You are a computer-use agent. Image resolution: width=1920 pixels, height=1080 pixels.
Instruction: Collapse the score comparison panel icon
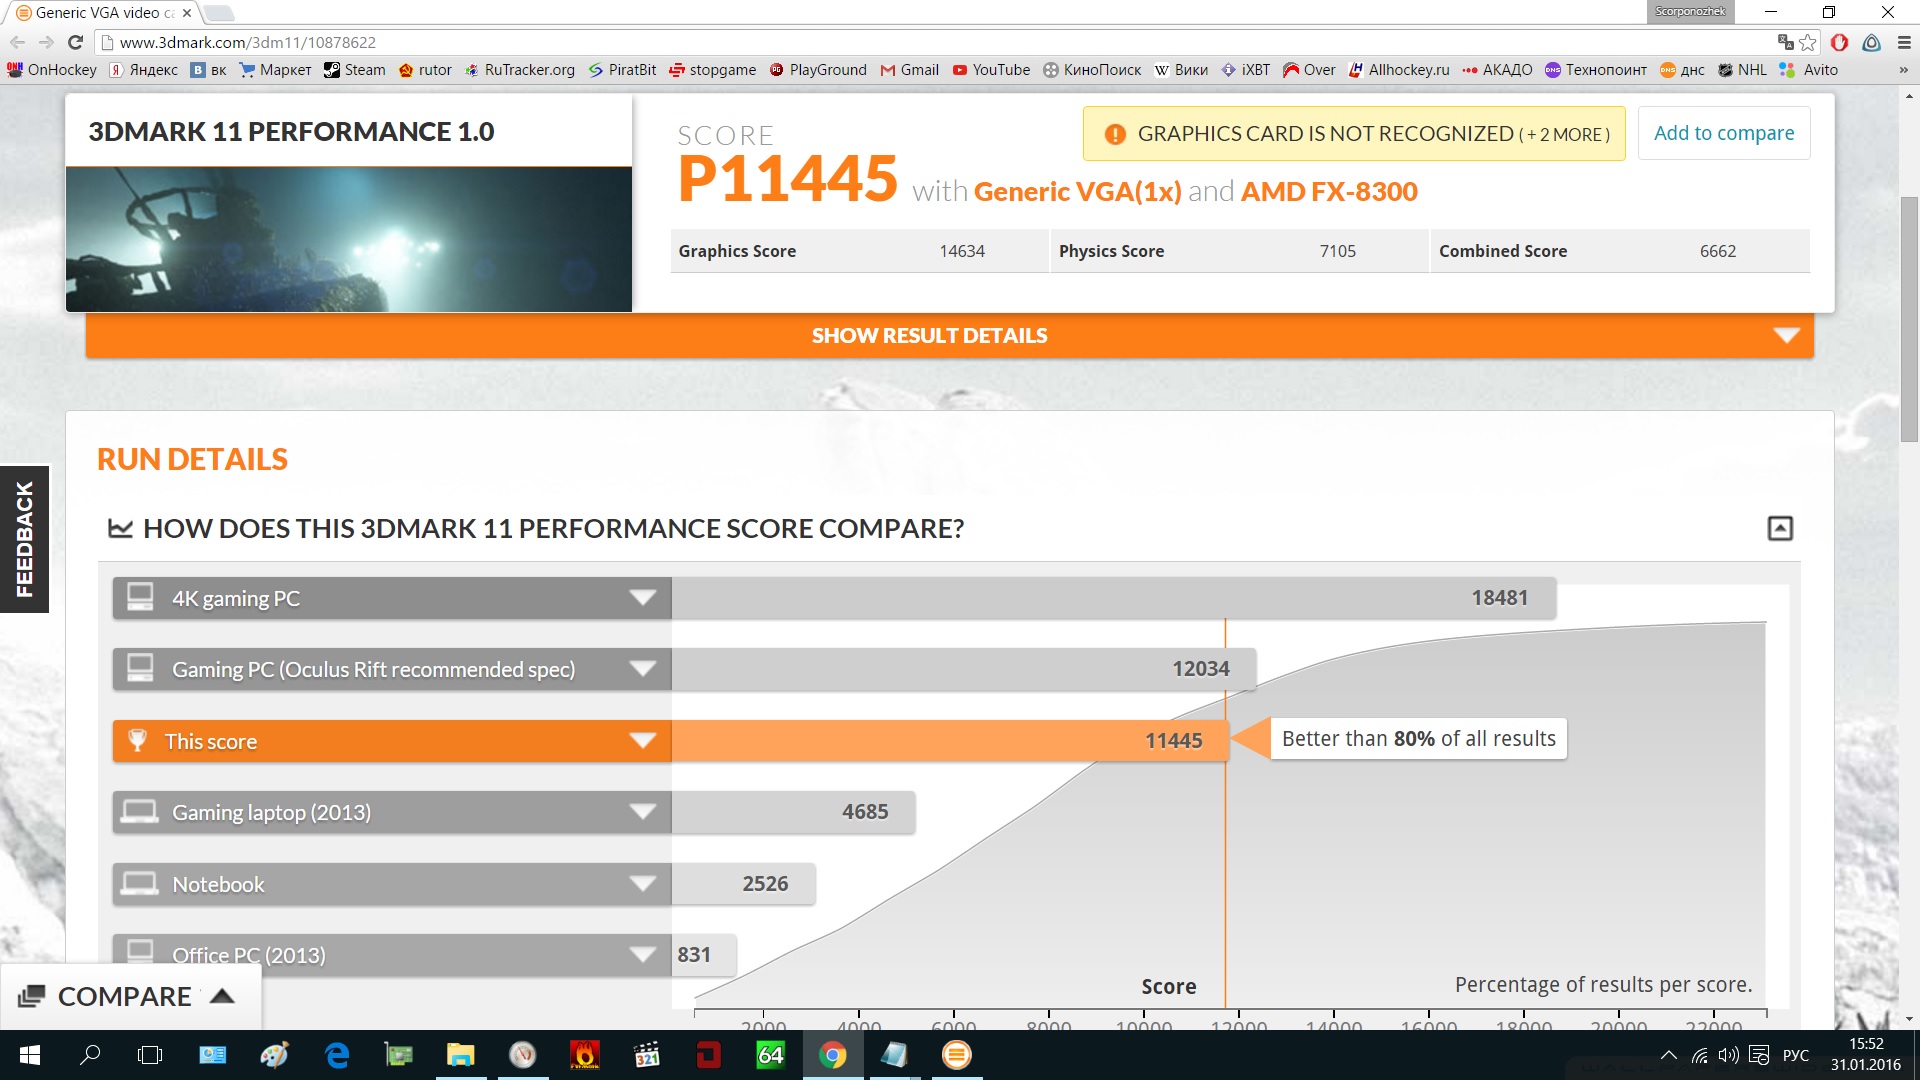coord(1780,528)
